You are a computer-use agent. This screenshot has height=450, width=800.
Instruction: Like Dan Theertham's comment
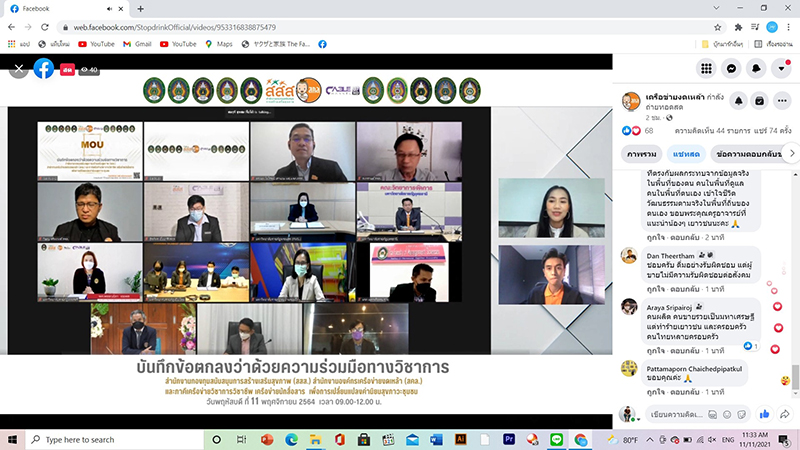coord(655,289)
